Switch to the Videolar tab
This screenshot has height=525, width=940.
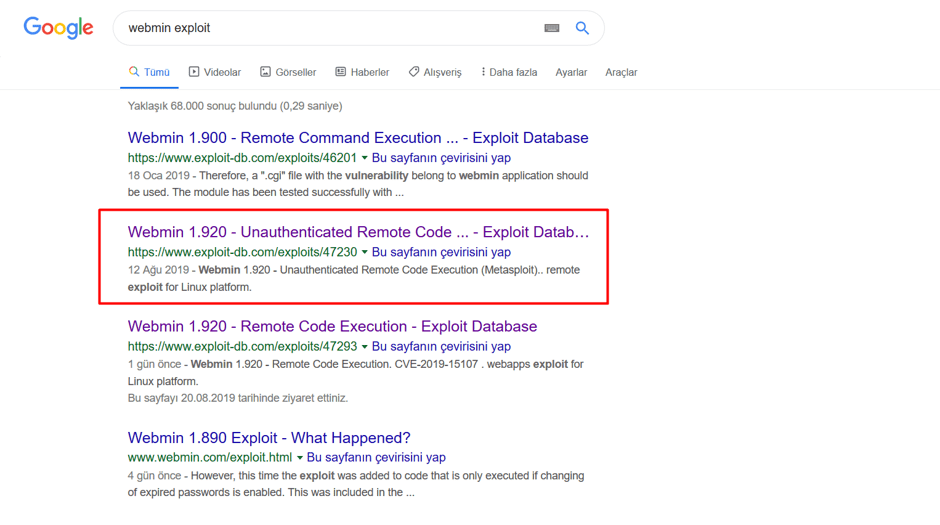click(215, 72)
